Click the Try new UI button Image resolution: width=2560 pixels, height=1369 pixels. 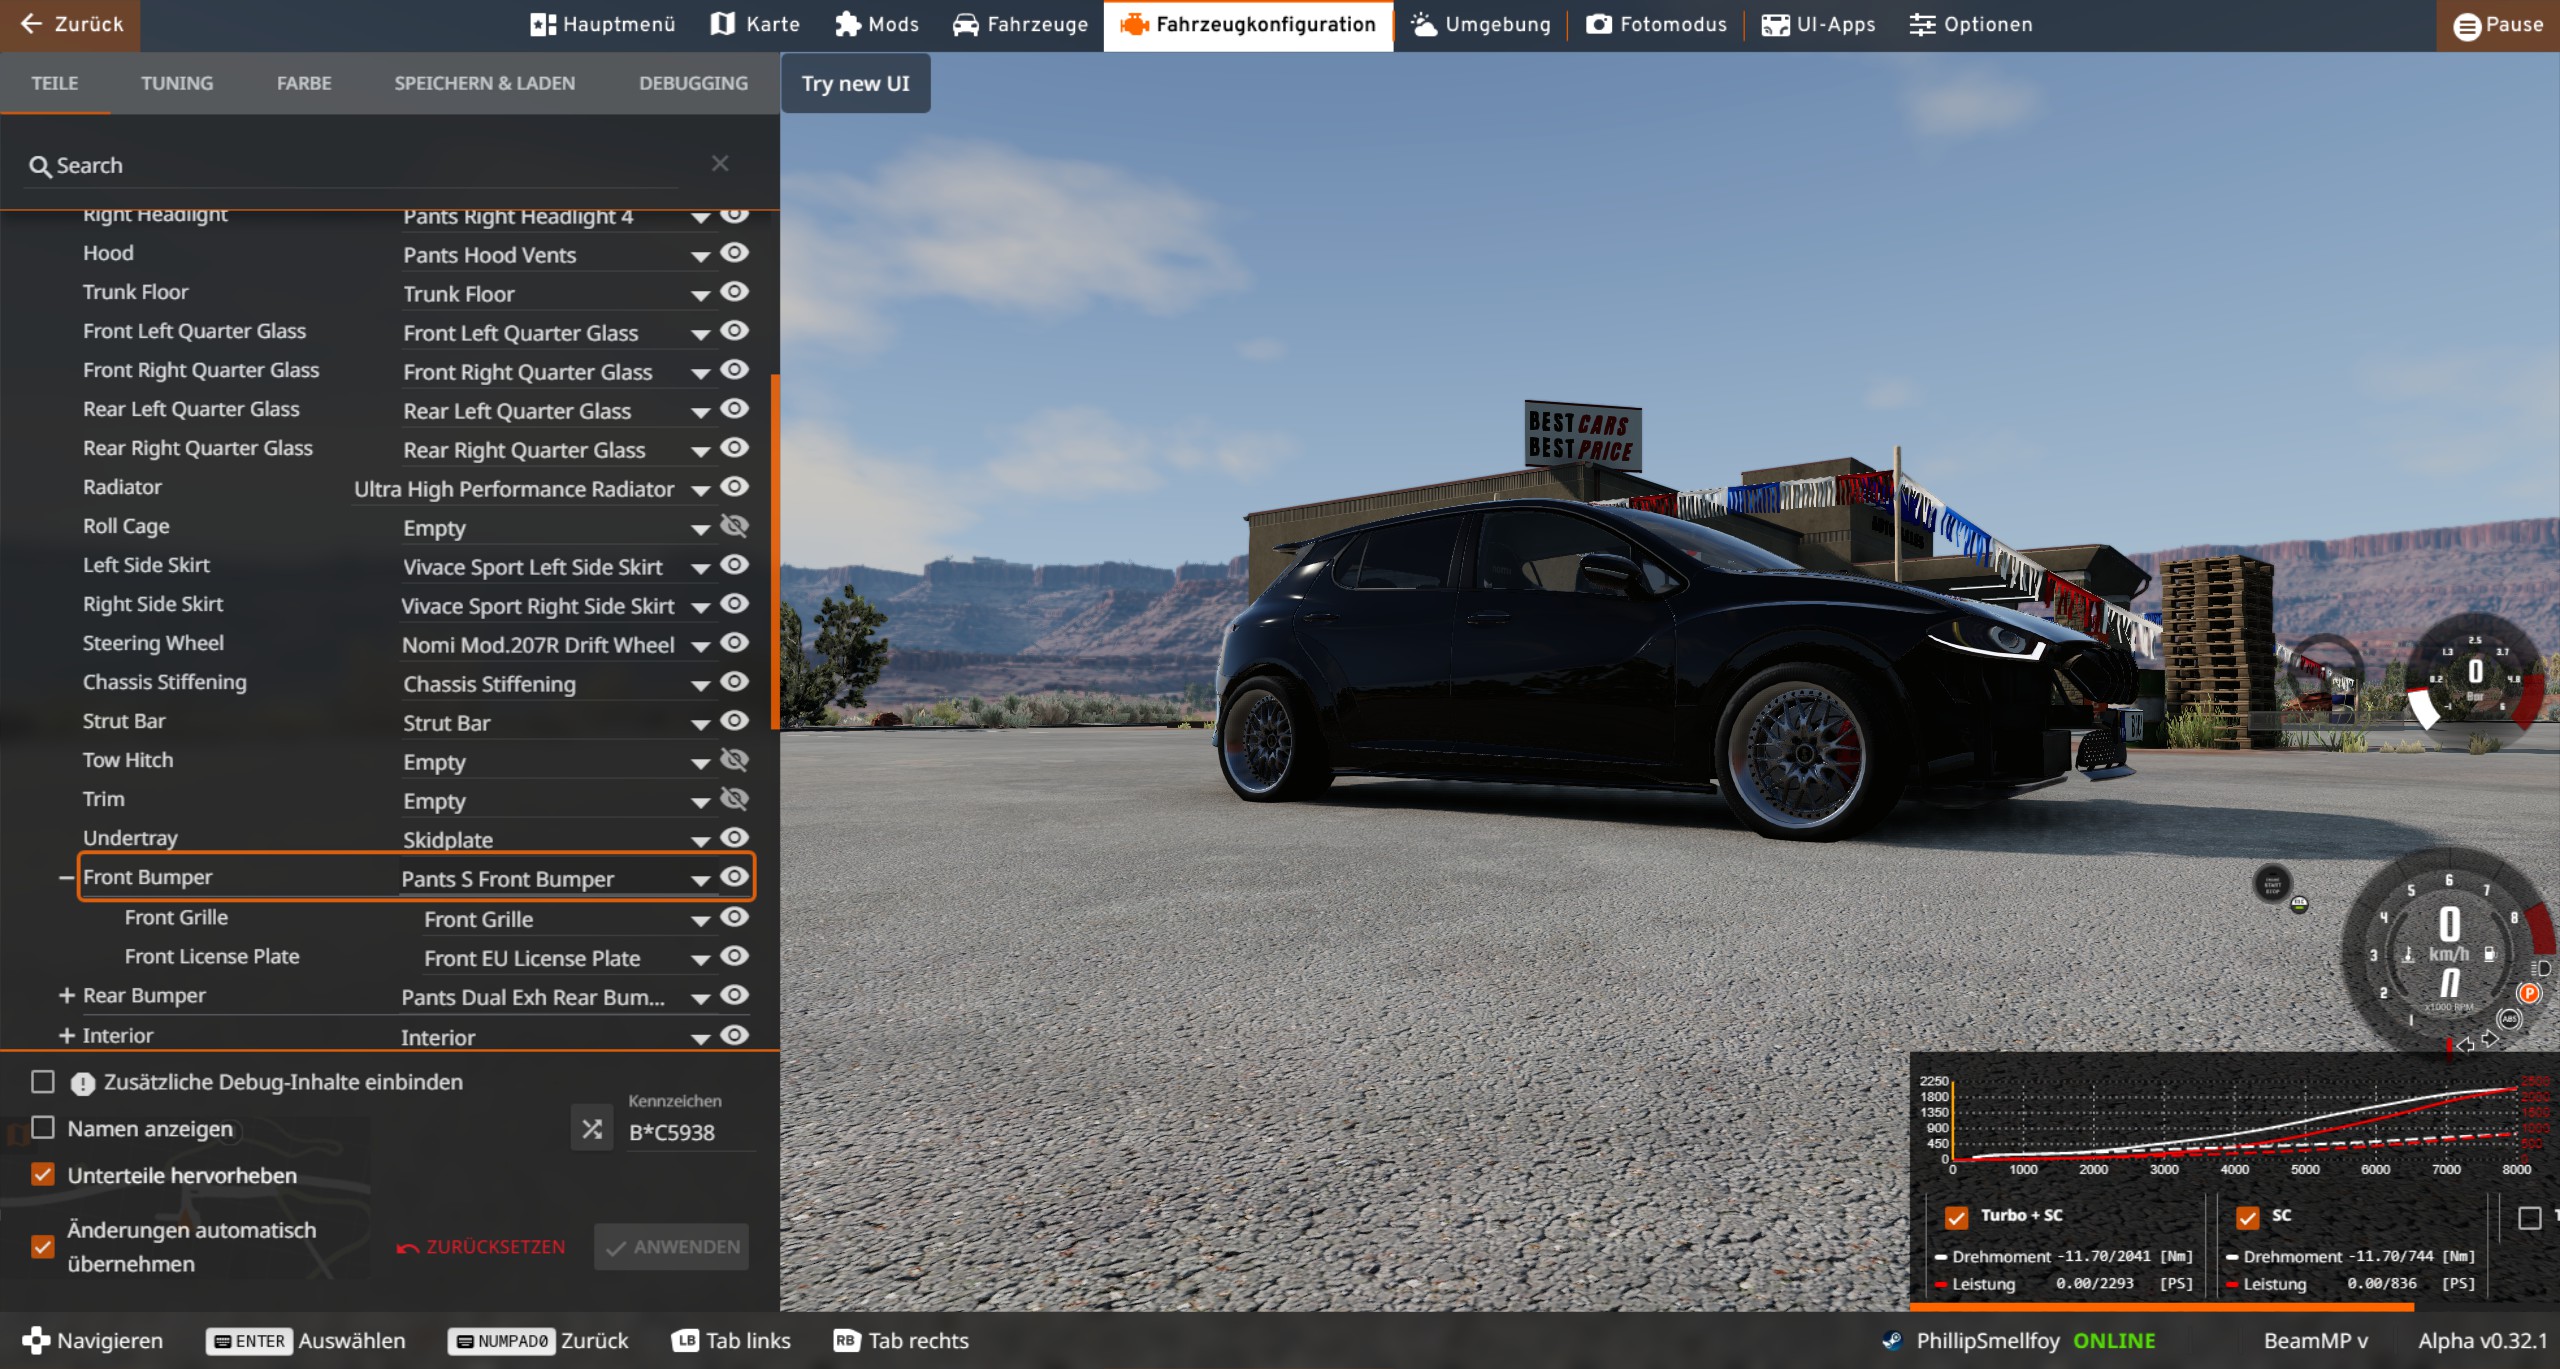[855, 83]
